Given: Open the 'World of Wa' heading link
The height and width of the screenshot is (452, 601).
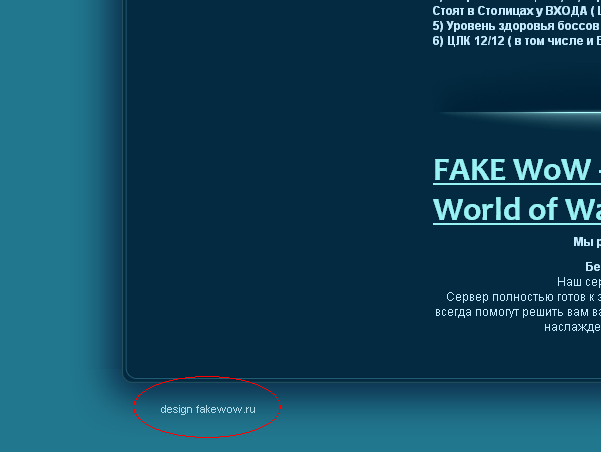Looking at the screenshot, I should 517,209.
